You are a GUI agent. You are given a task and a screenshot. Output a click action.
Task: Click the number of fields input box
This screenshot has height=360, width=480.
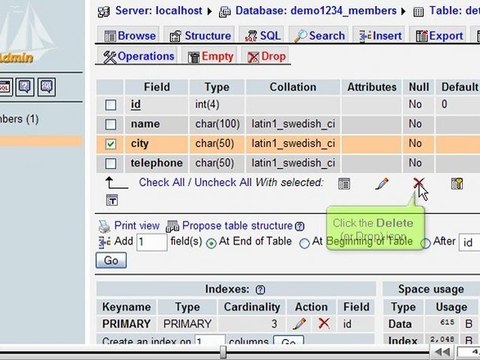[152, 242]
